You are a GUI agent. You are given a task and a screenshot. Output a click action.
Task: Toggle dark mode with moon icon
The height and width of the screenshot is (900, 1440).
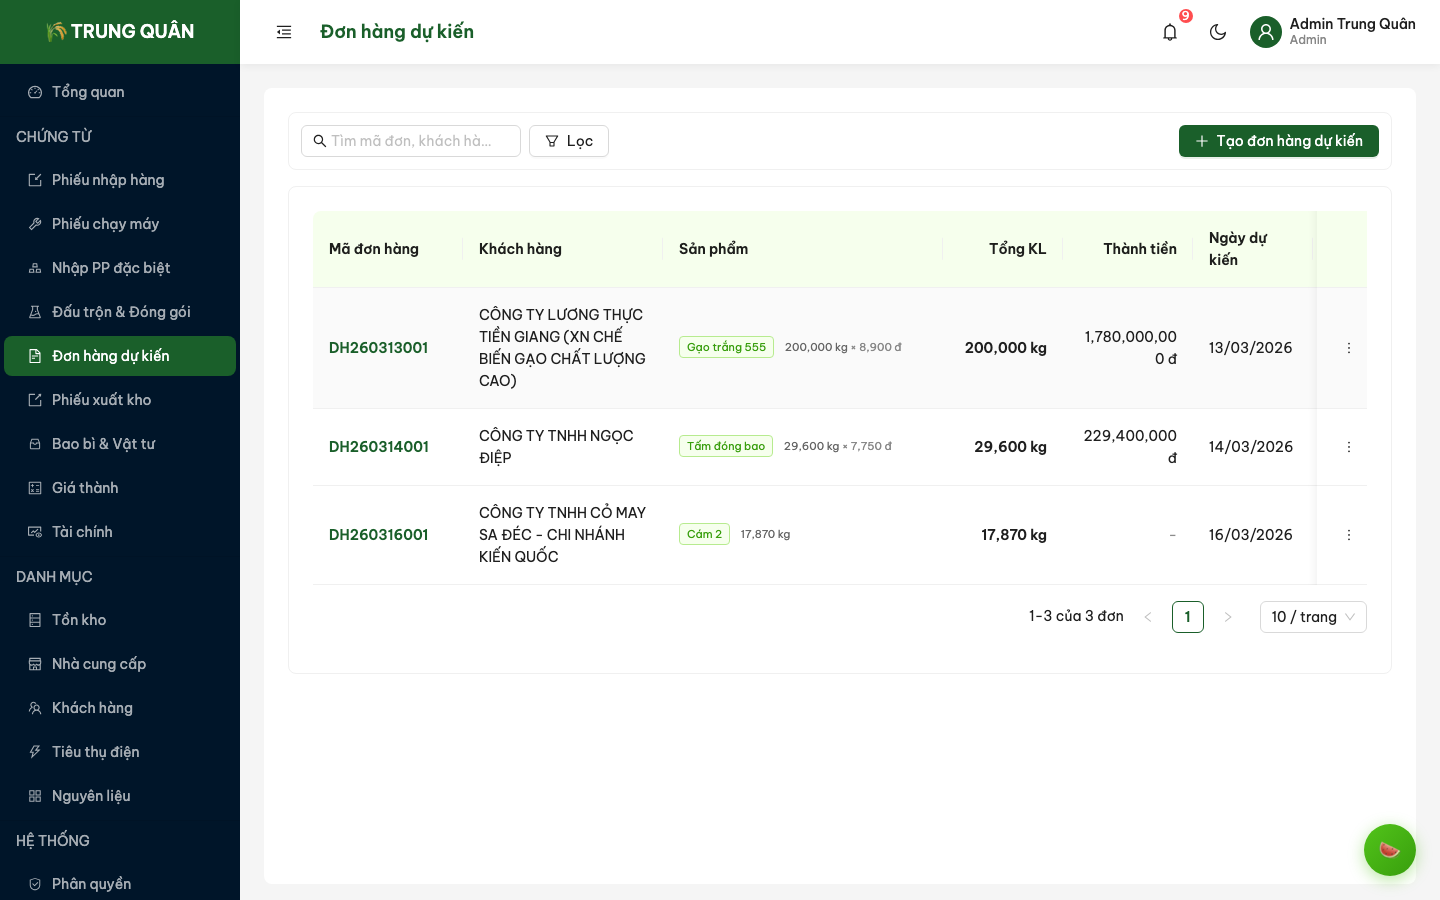tap(1217, 32)
